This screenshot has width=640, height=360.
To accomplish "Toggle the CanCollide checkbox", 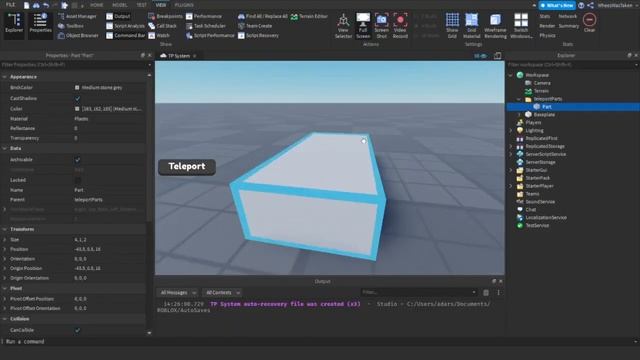I will tap(78, 330).
